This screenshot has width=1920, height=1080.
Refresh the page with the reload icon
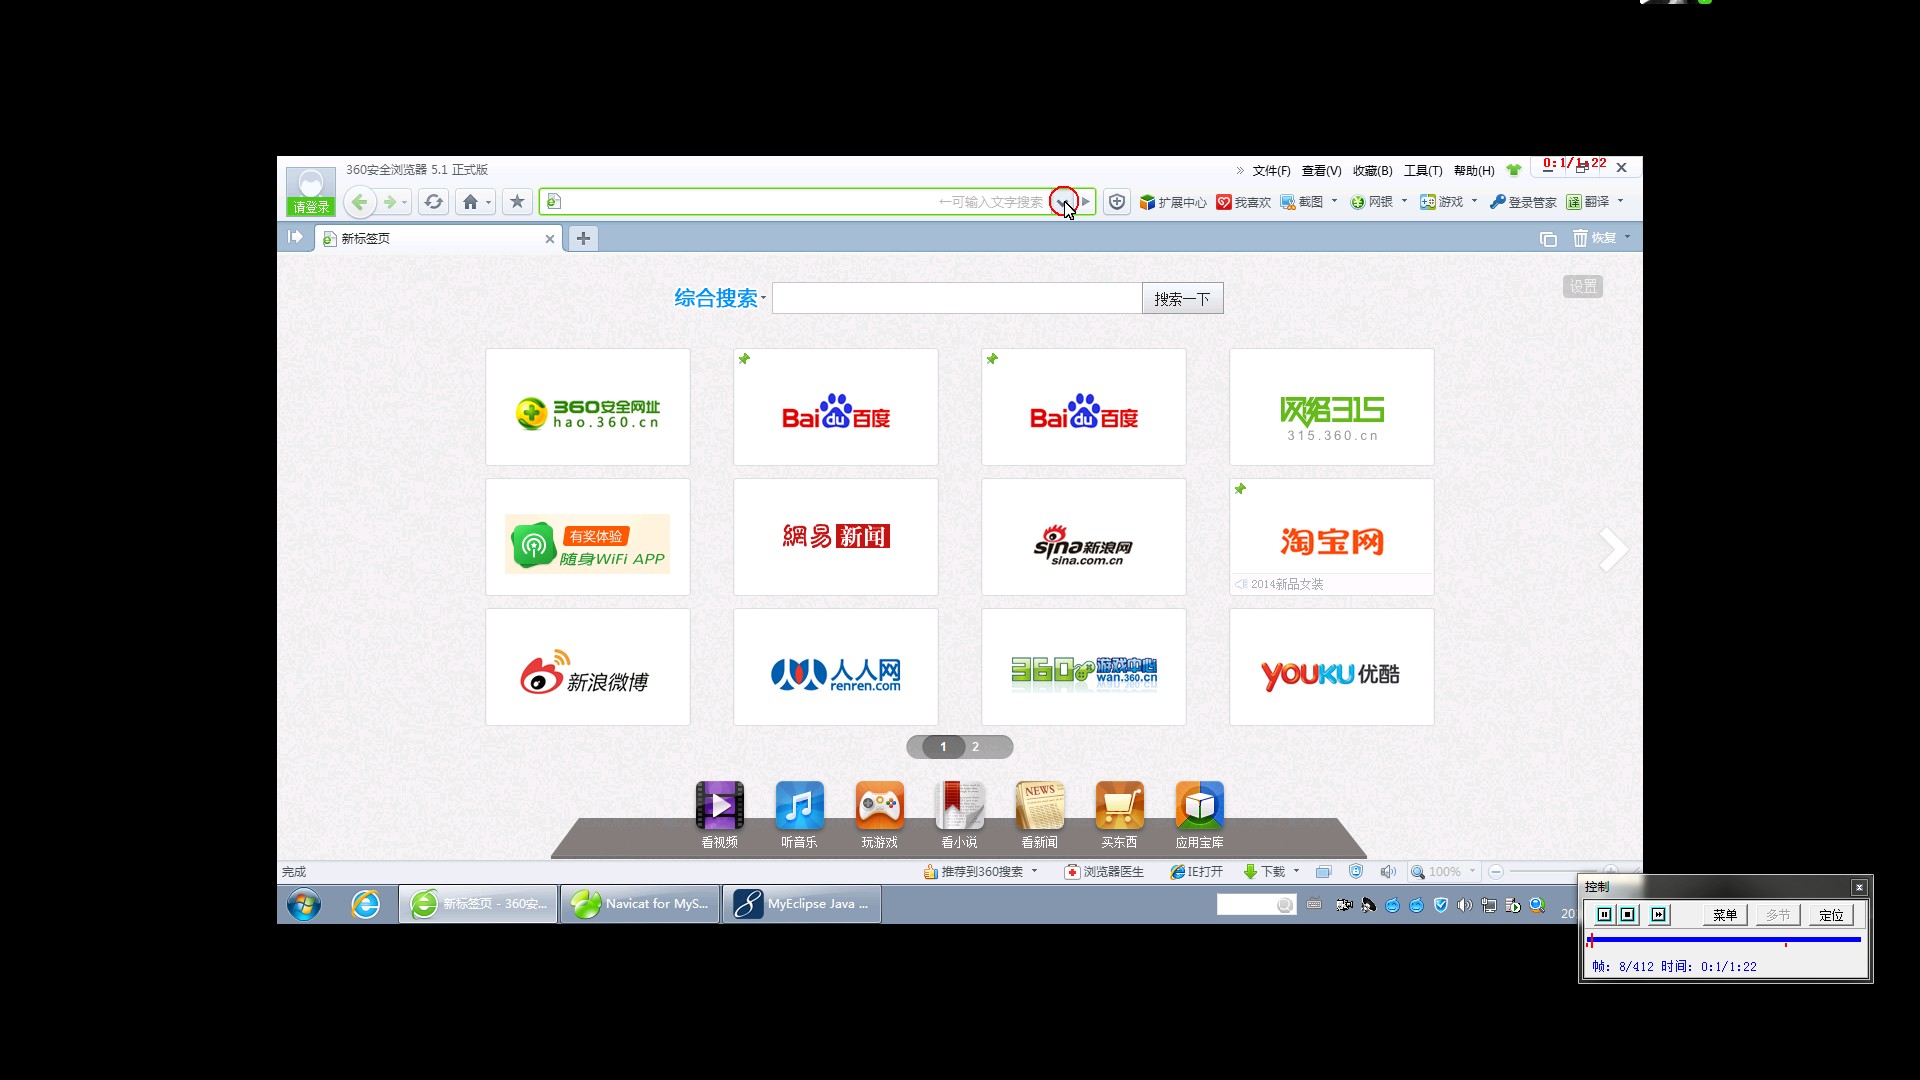(433, 202)
